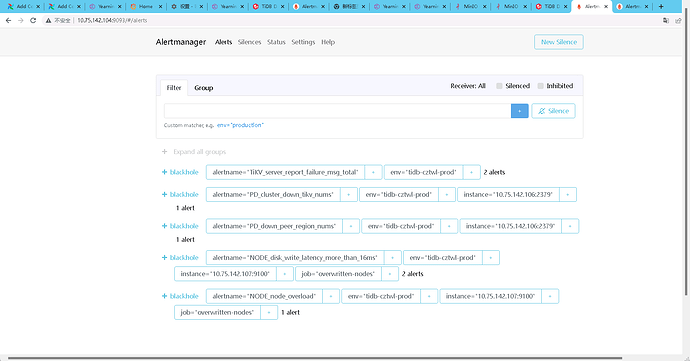
Task: Close the active Alertmanager browser tab
Action: tap(606, 7)
